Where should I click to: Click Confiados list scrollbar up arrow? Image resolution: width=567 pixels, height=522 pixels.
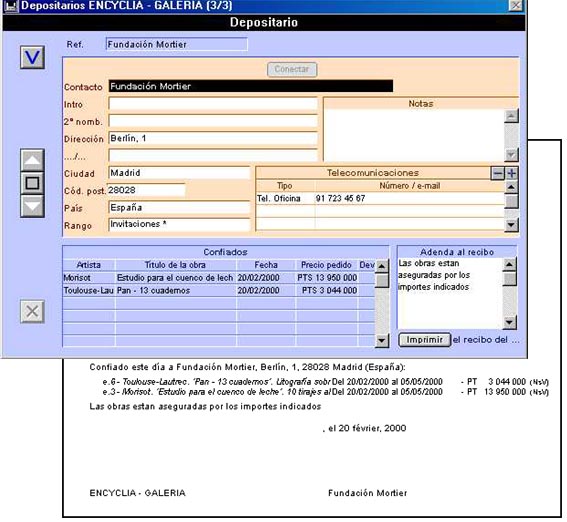[x=382, y=266]
